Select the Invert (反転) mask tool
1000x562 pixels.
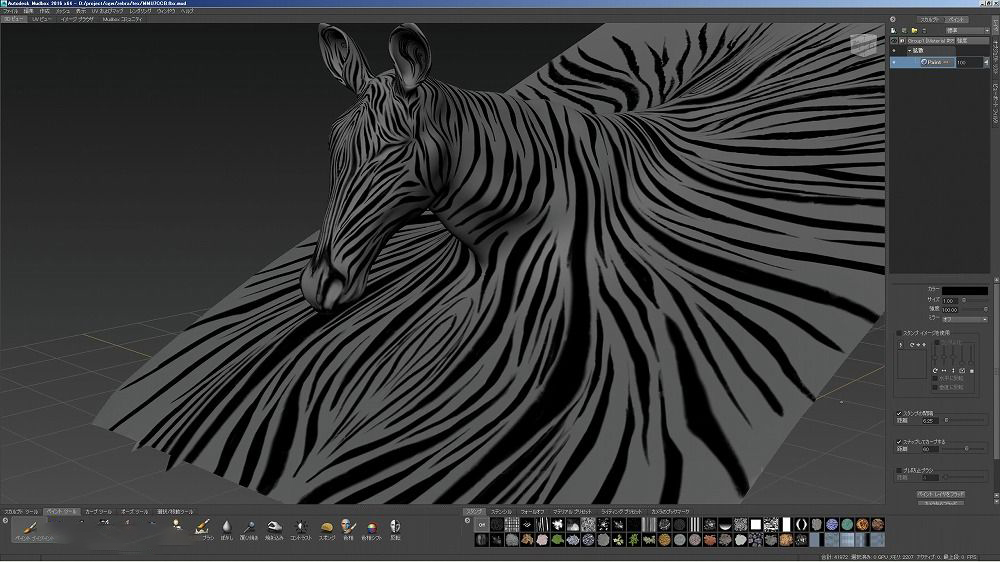396,526
